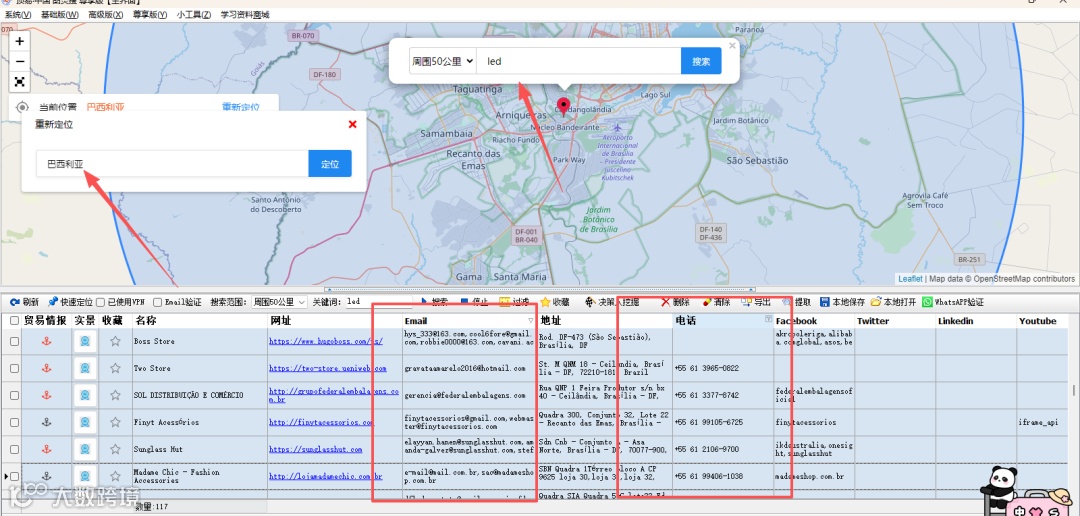Zoom out on the map
This screenshot has height=516, width=1080.
click(x=20, y=61)
